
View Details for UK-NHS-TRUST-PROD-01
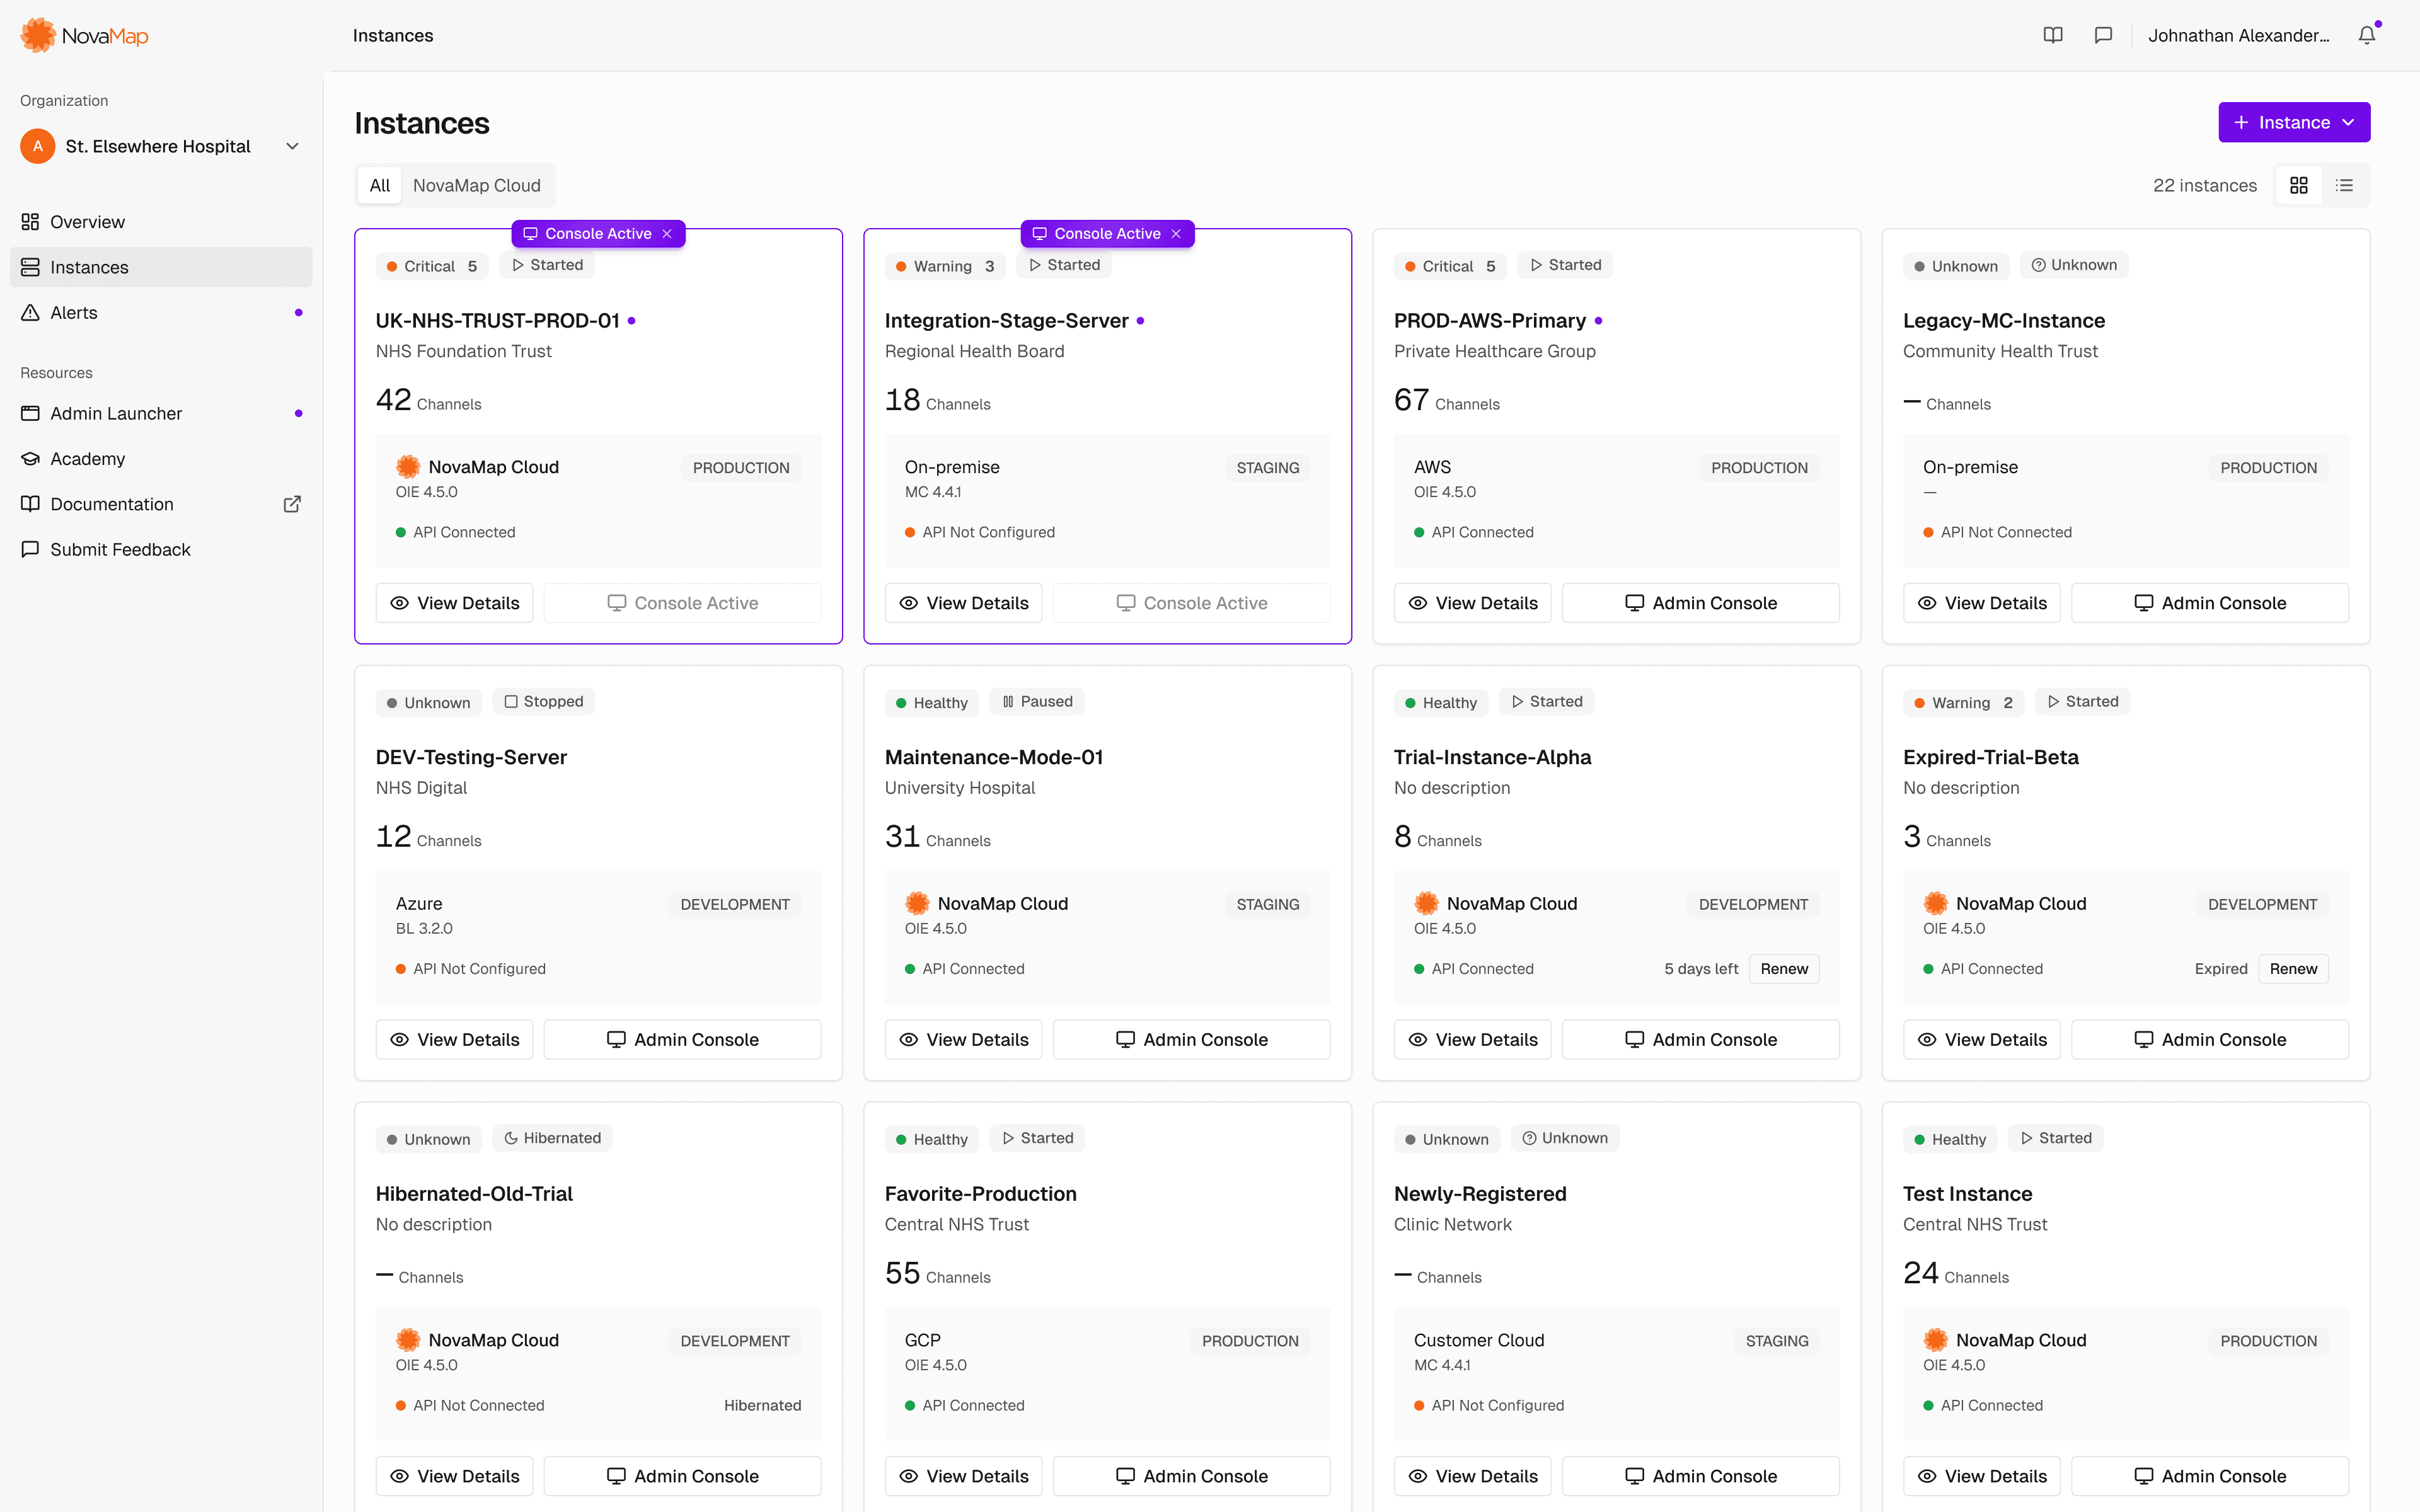[x=454, y=603]
